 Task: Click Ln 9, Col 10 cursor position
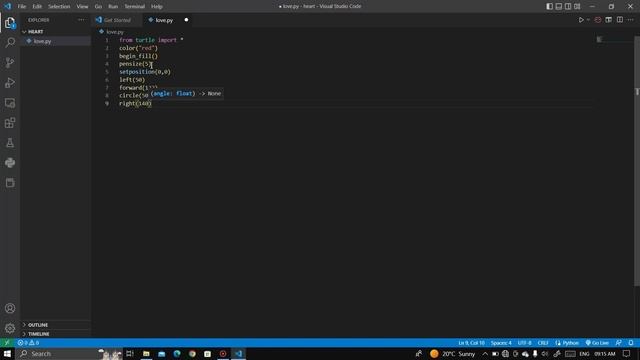tap(471, 343)
